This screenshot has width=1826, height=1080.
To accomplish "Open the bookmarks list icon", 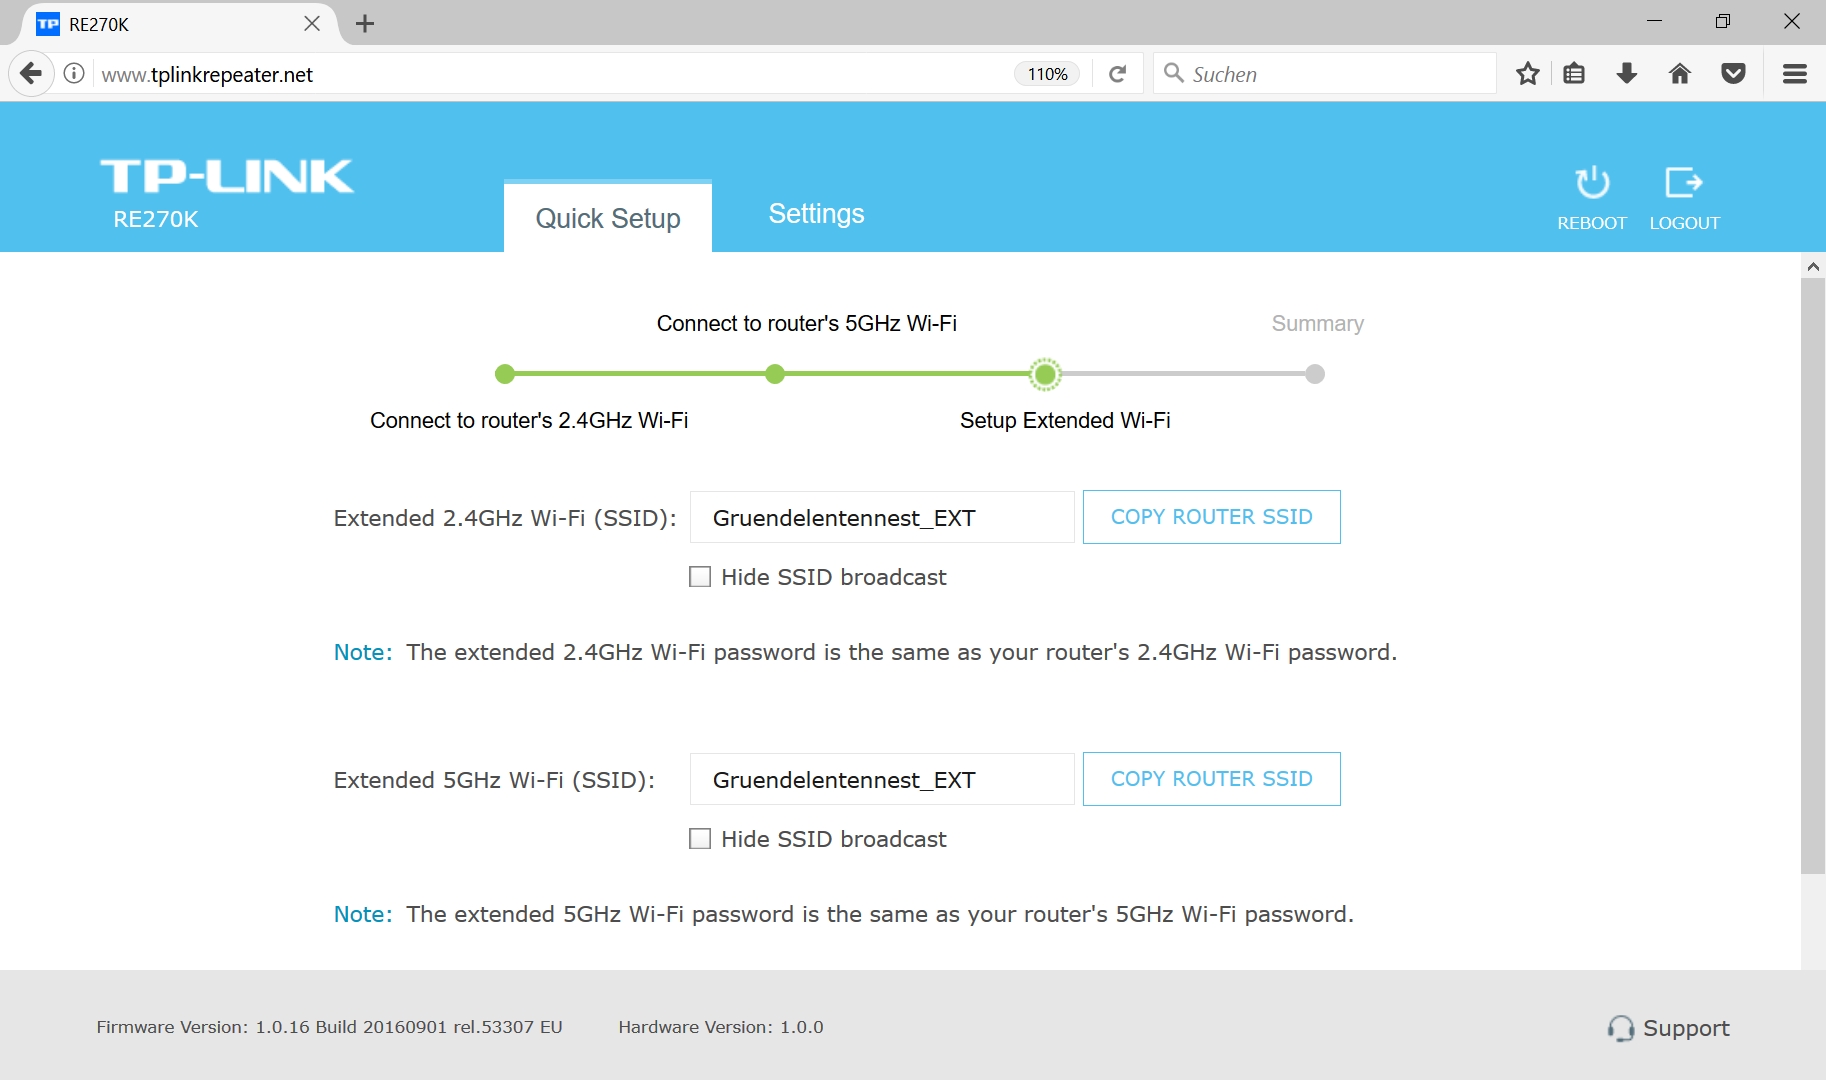I will coord(1574,74).
